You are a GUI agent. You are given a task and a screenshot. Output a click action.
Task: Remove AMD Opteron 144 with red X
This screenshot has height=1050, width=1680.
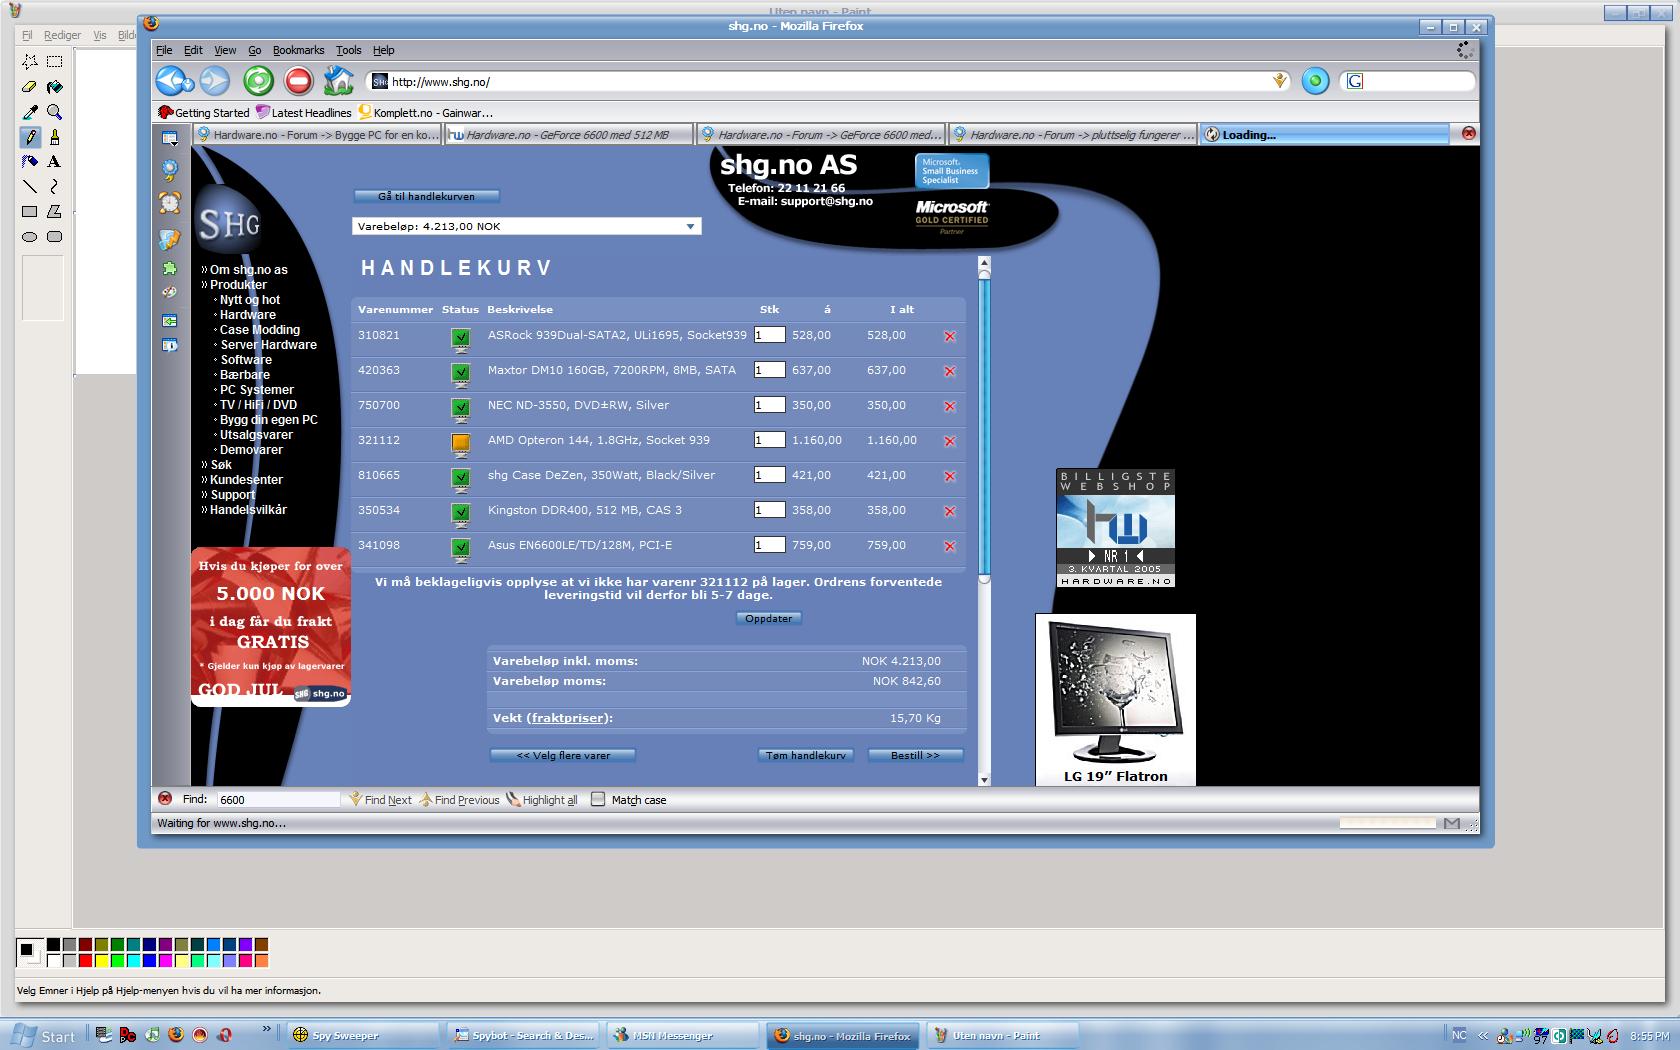click(950, 442)
